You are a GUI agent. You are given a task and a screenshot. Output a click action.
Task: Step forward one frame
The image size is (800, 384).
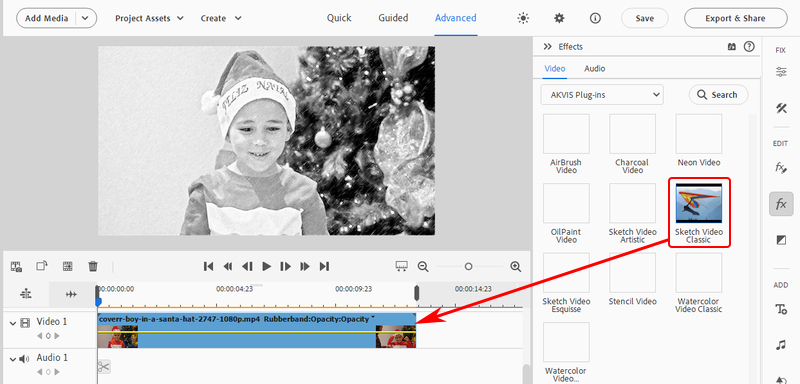pos(286,266)
